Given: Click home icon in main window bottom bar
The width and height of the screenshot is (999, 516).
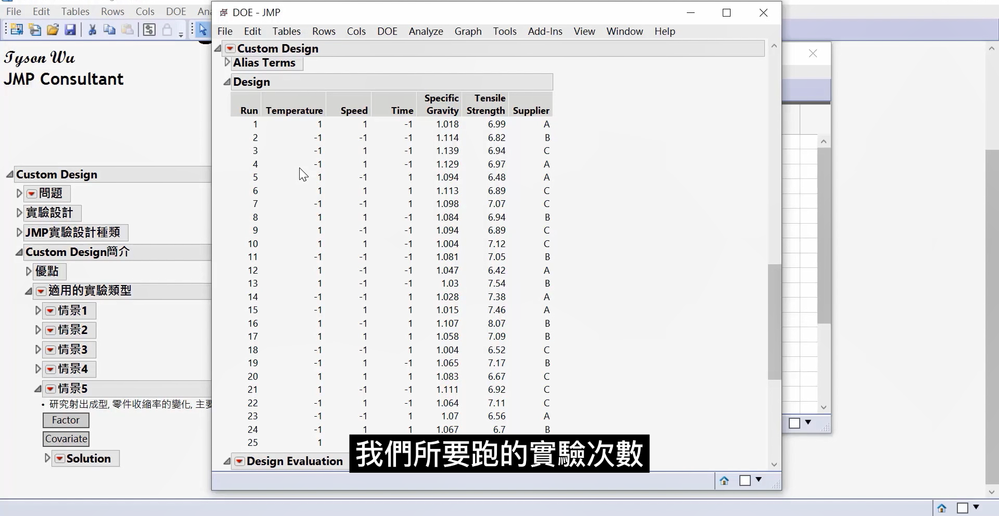Looking at the screenshot, I should [x=942, y=508].
